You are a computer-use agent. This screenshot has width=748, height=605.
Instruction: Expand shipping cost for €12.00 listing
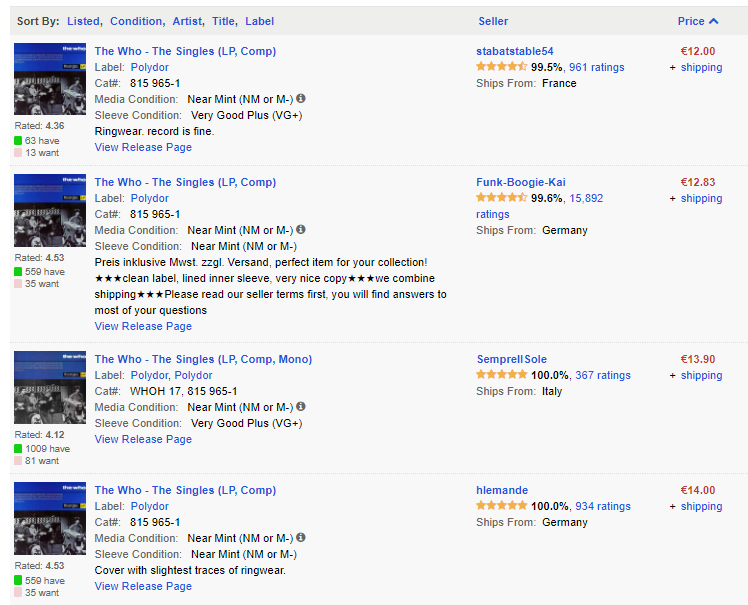[700, 67]
